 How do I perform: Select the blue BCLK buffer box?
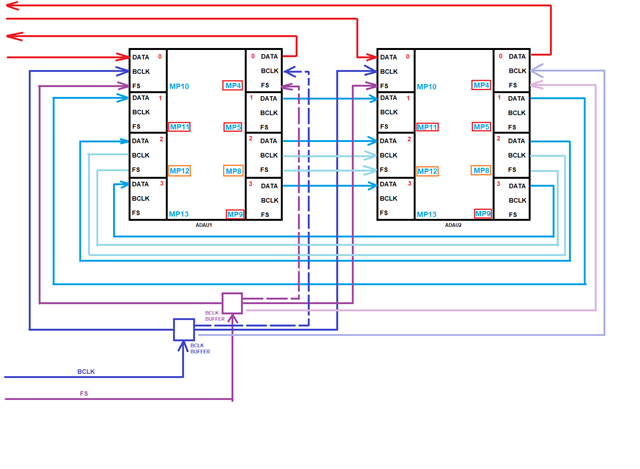184,330
